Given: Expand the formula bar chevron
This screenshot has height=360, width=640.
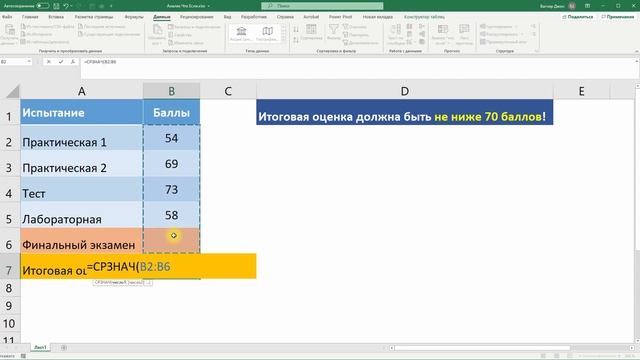Looking at the screenshot, I should click(637, 61).
